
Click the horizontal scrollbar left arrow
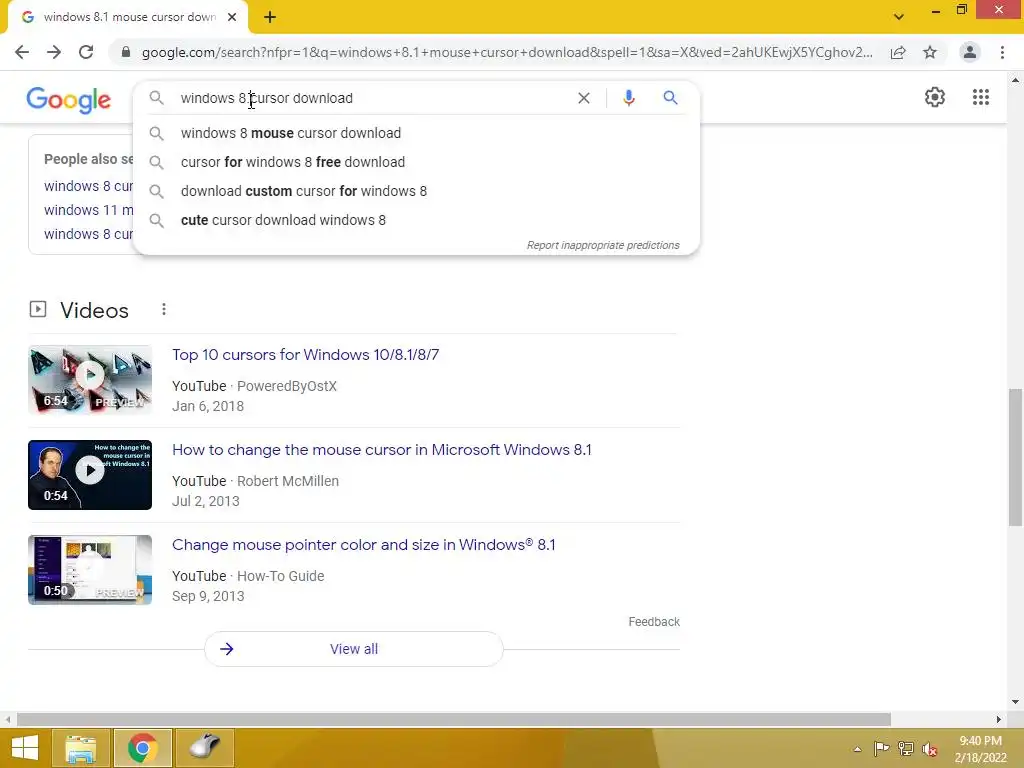[x=8, y=719]
